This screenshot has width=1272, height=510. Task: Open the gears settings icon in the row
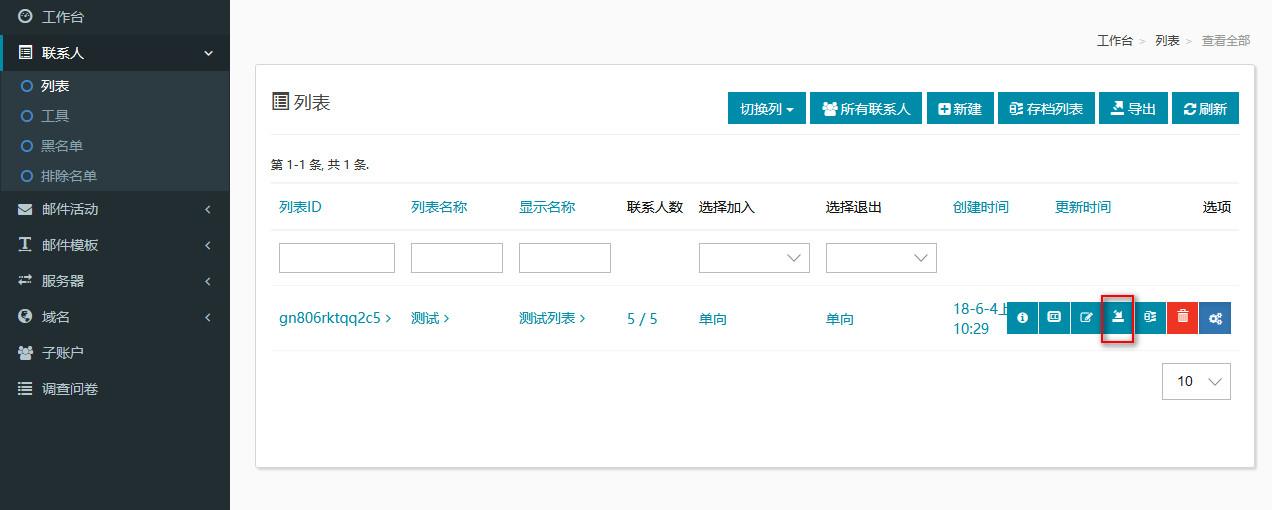[1215, 318]
